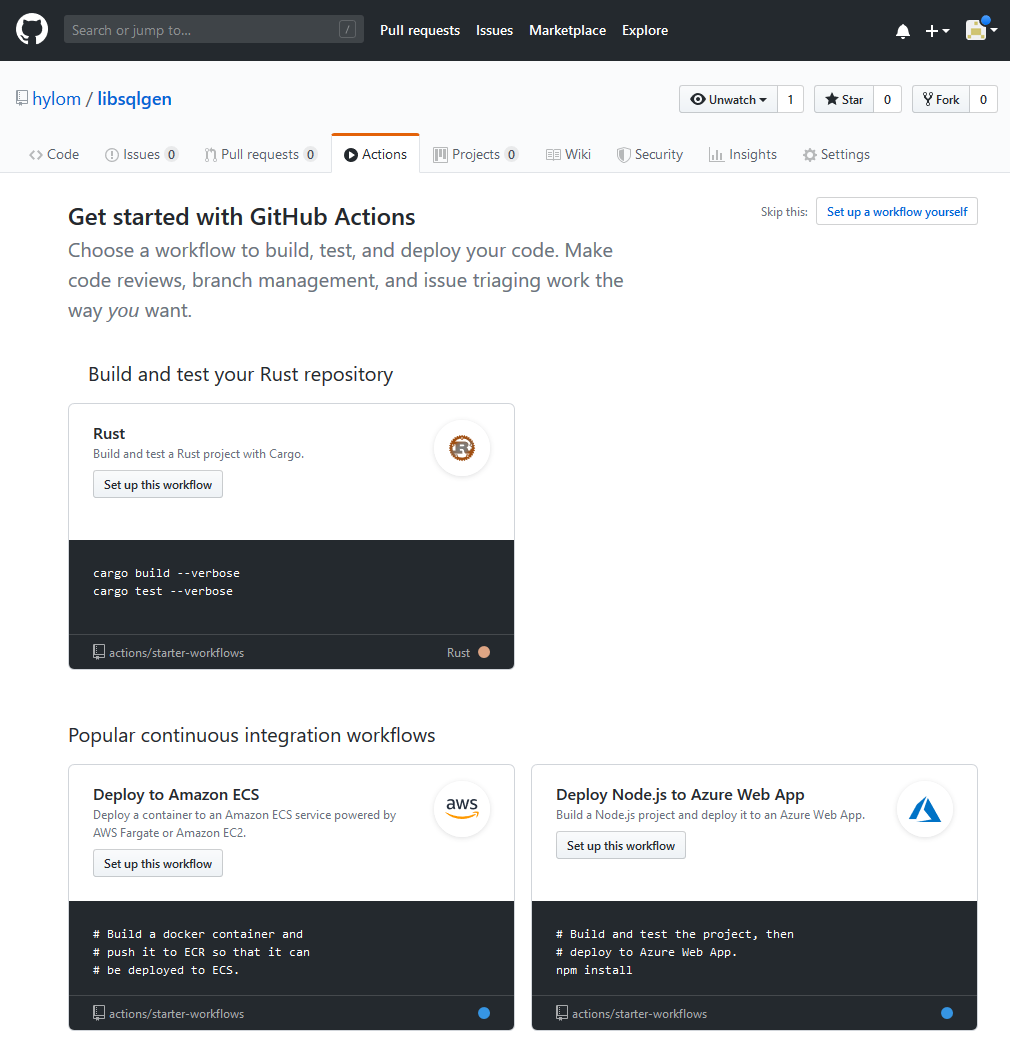The width and height of the screenshot is (1010, 1039).
Task: Click the repository book icon beside hylom
Action: click(x=22, y=98)
